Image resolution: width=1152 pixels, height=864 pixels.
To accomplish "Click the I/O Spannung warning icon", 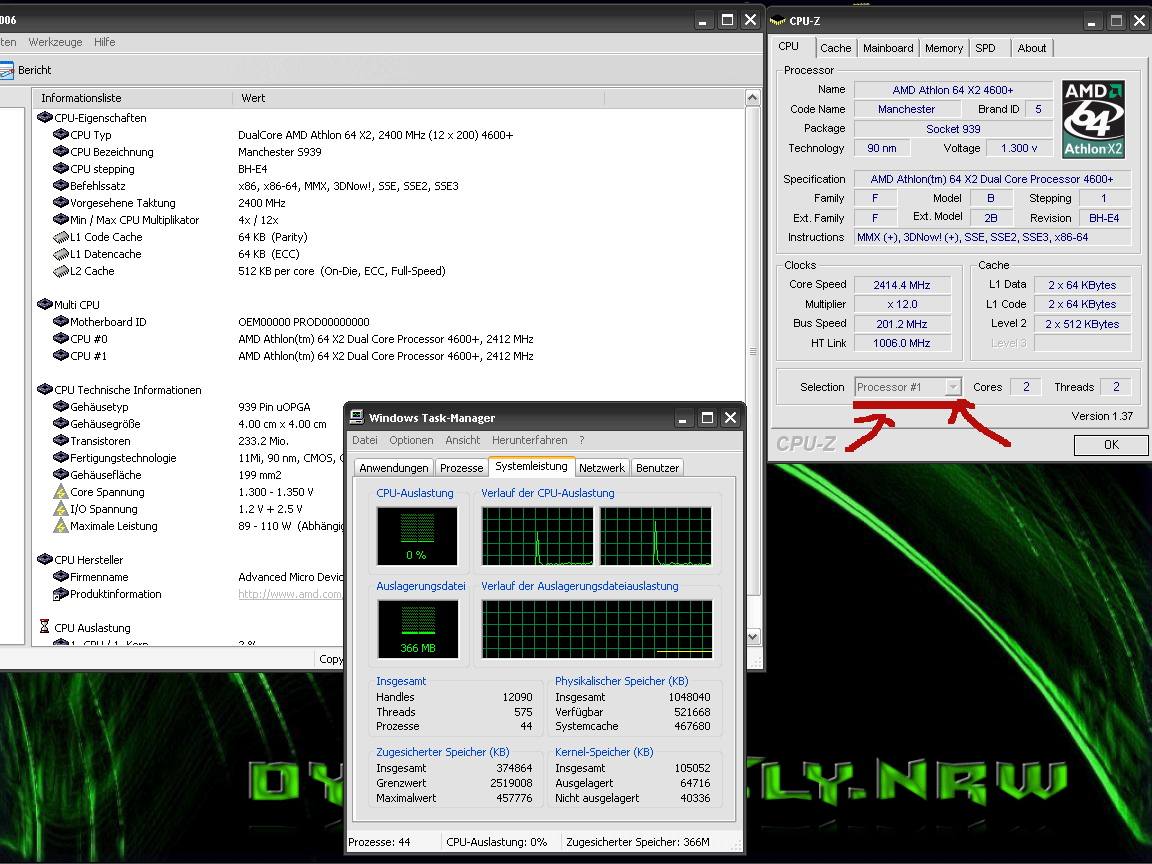I will coord(61,508).
